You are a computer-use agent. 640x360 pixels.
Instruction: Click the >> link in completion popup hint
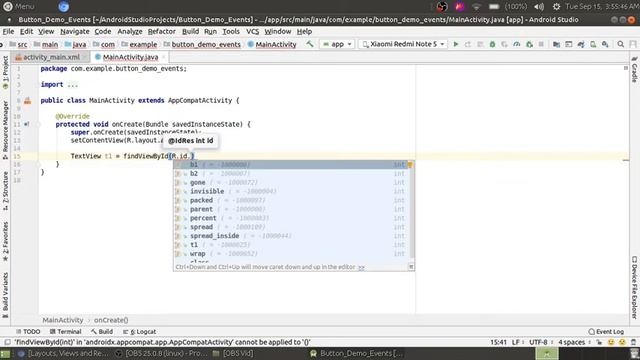361,267
